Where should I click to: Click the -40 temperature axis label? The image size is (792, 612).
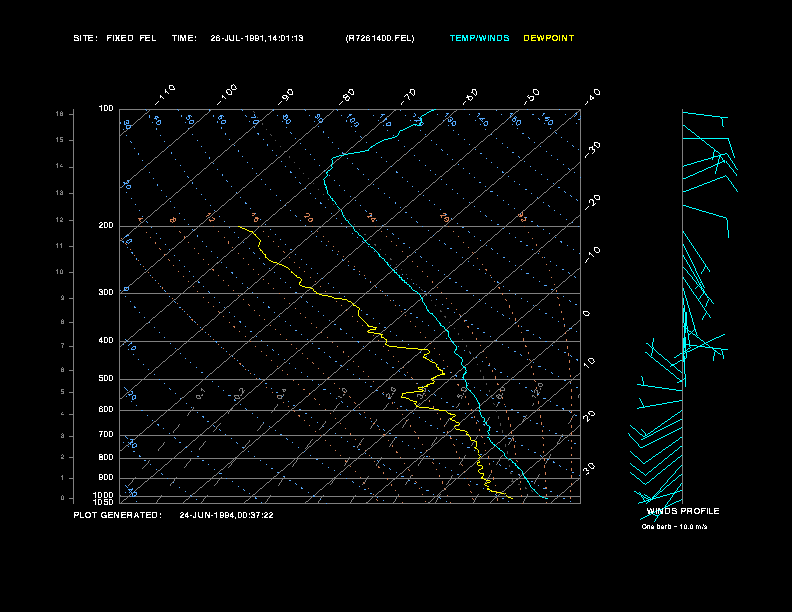pos(592,97)
